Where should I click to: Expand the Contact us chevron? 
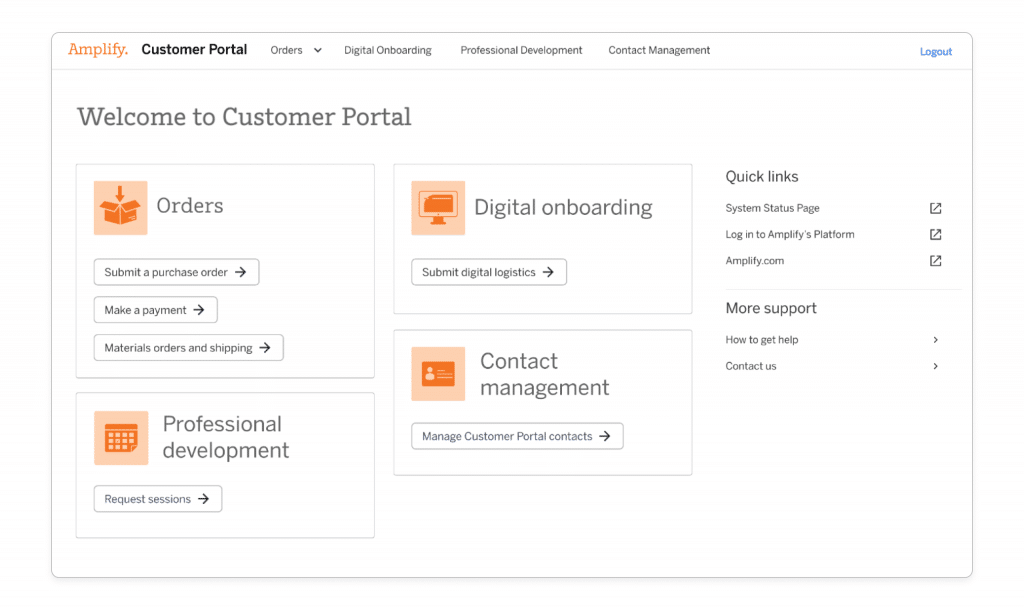click(x=935, y=366)
